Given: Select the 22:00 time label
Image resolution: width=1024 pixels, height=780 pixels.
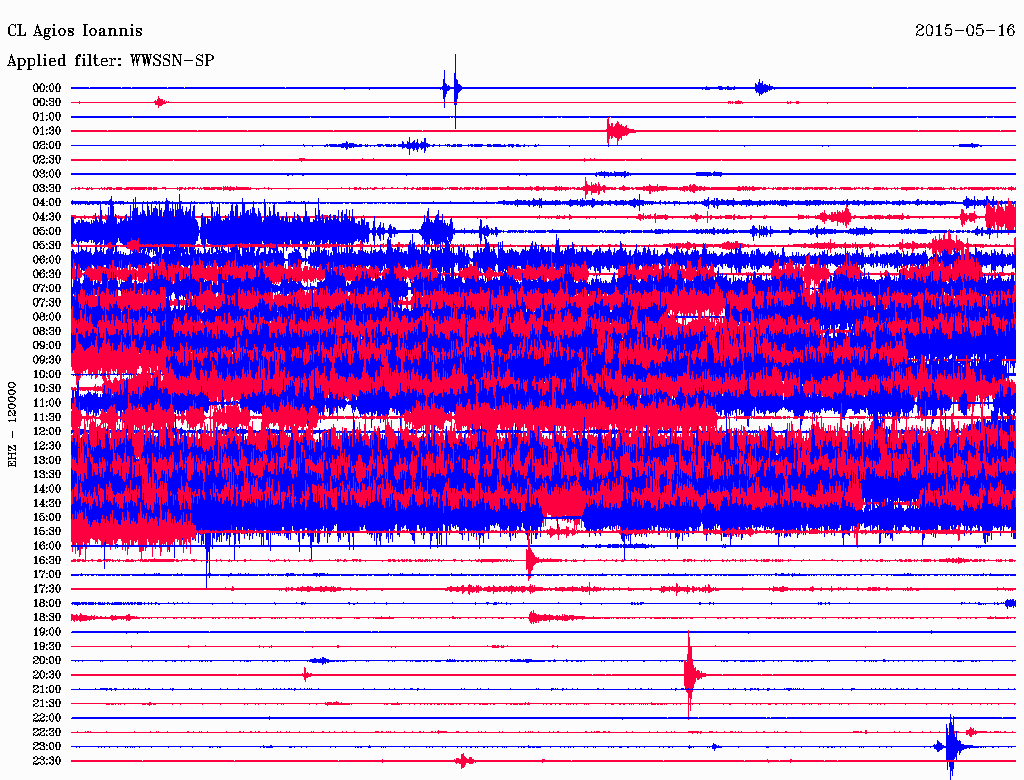Looking at the screenshot, I should [47, 718].
